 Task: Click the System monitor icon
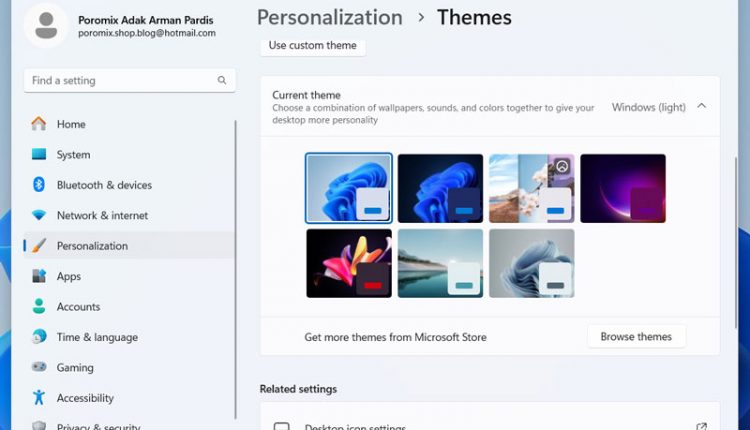(39, 154)
